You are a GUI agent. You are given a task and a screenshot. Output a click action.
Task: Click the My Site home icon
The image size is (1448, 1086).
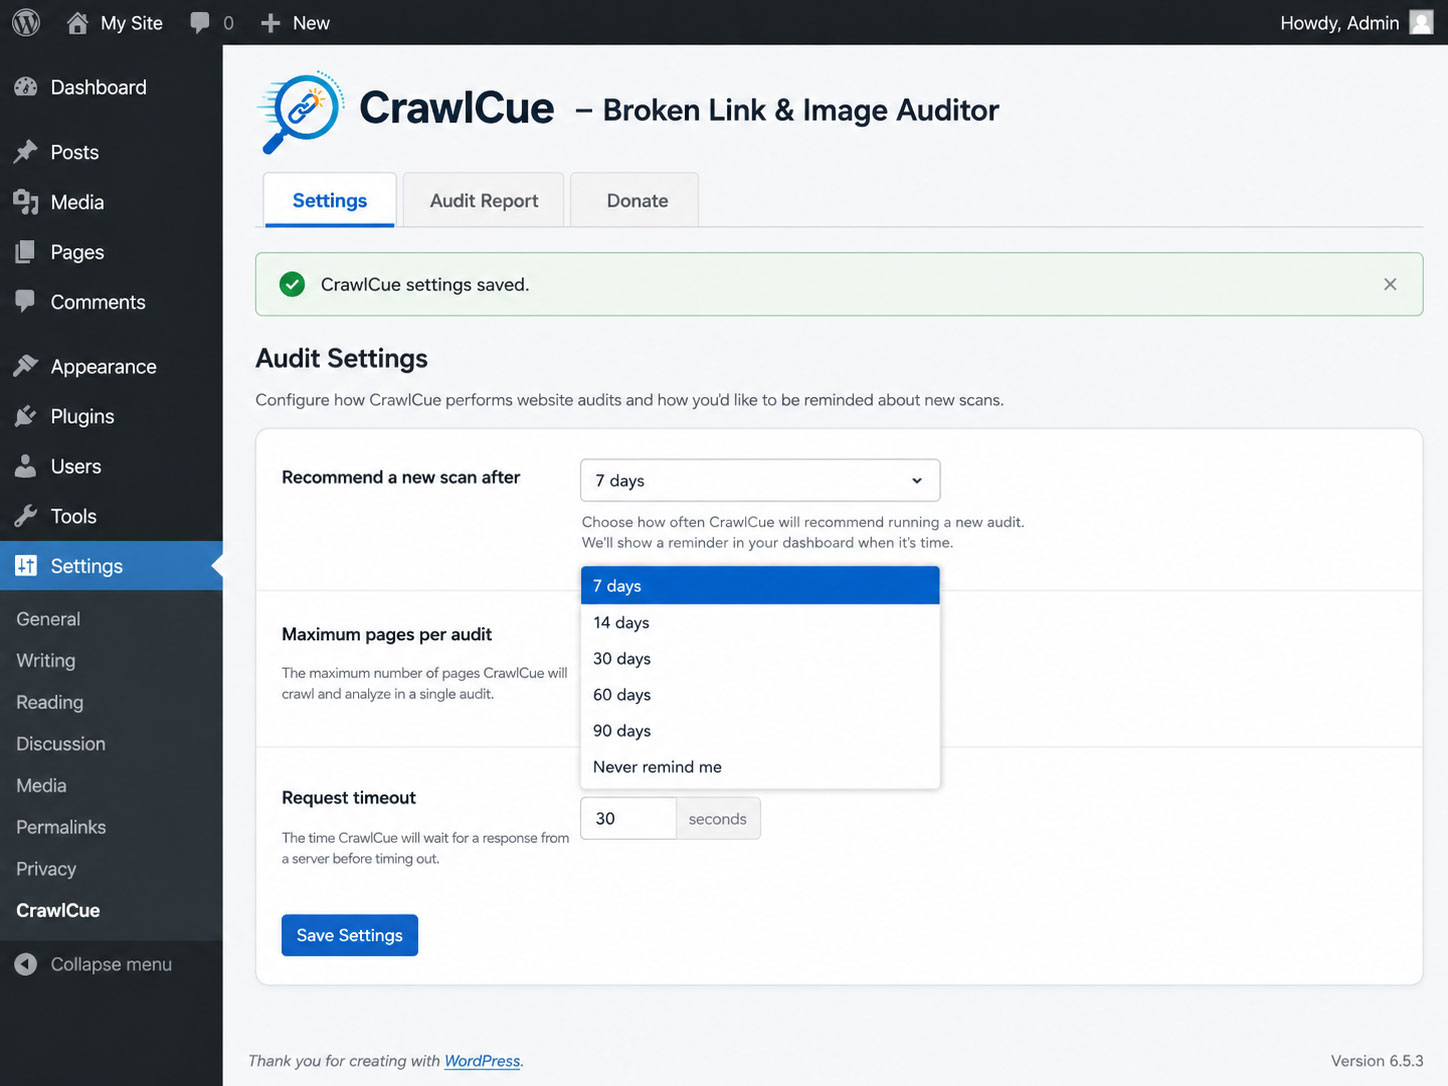(77, 23)
